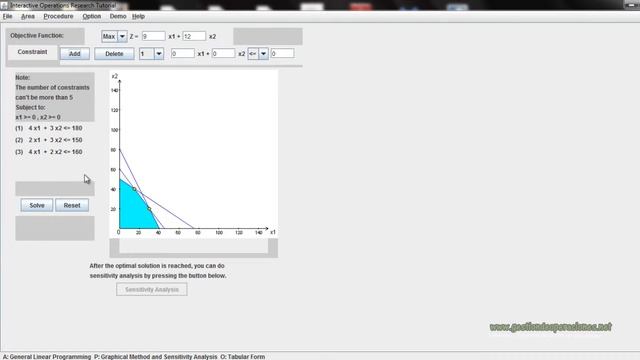Screen dimensions: 640x360
Task: Expand the inequality sign dropdown
Action: (x=263, y=53)
